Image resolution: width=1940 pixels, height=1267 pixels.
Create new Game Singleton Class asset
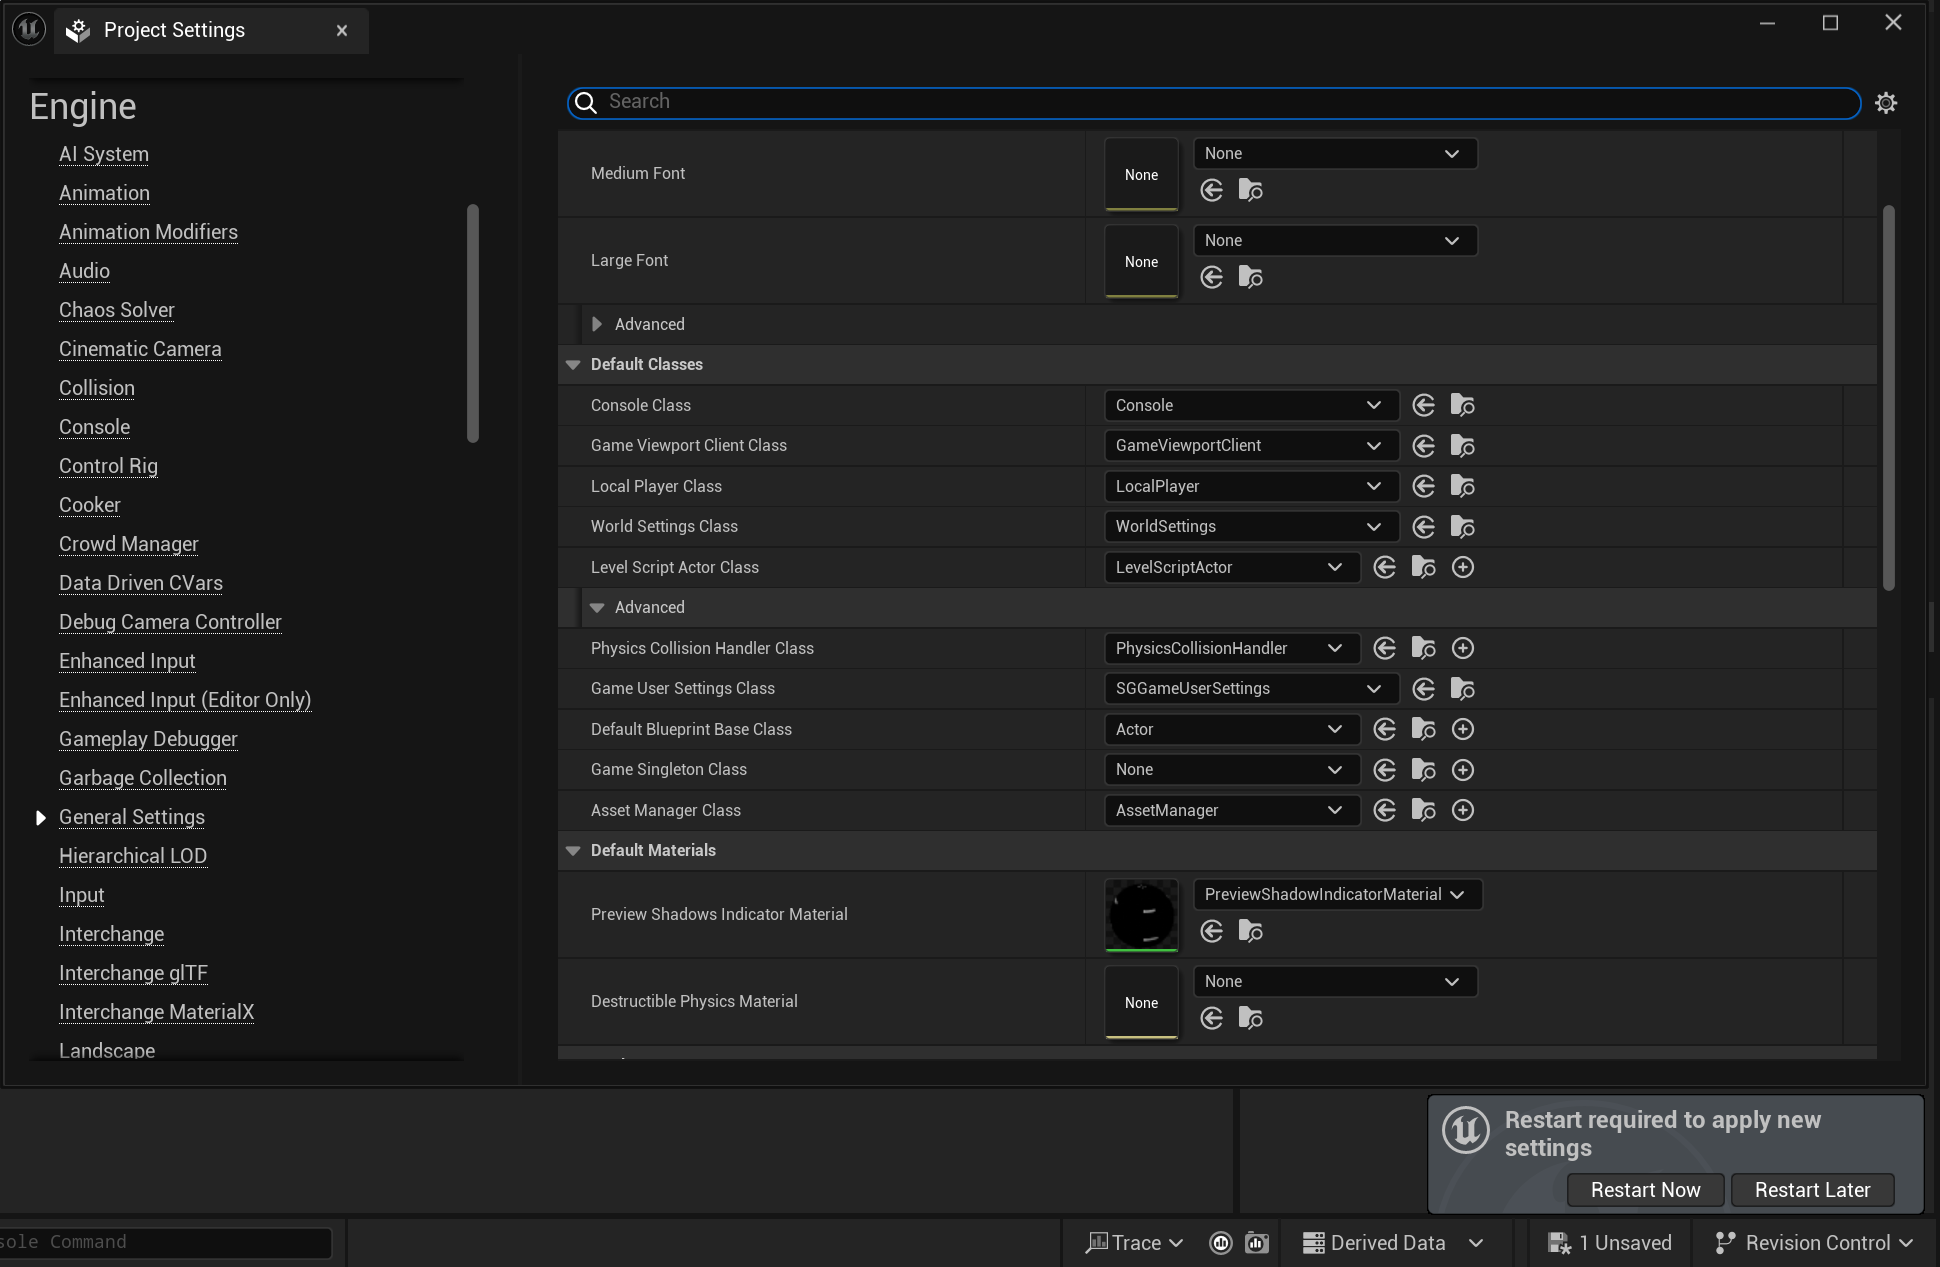click(x=1463, y=769)
